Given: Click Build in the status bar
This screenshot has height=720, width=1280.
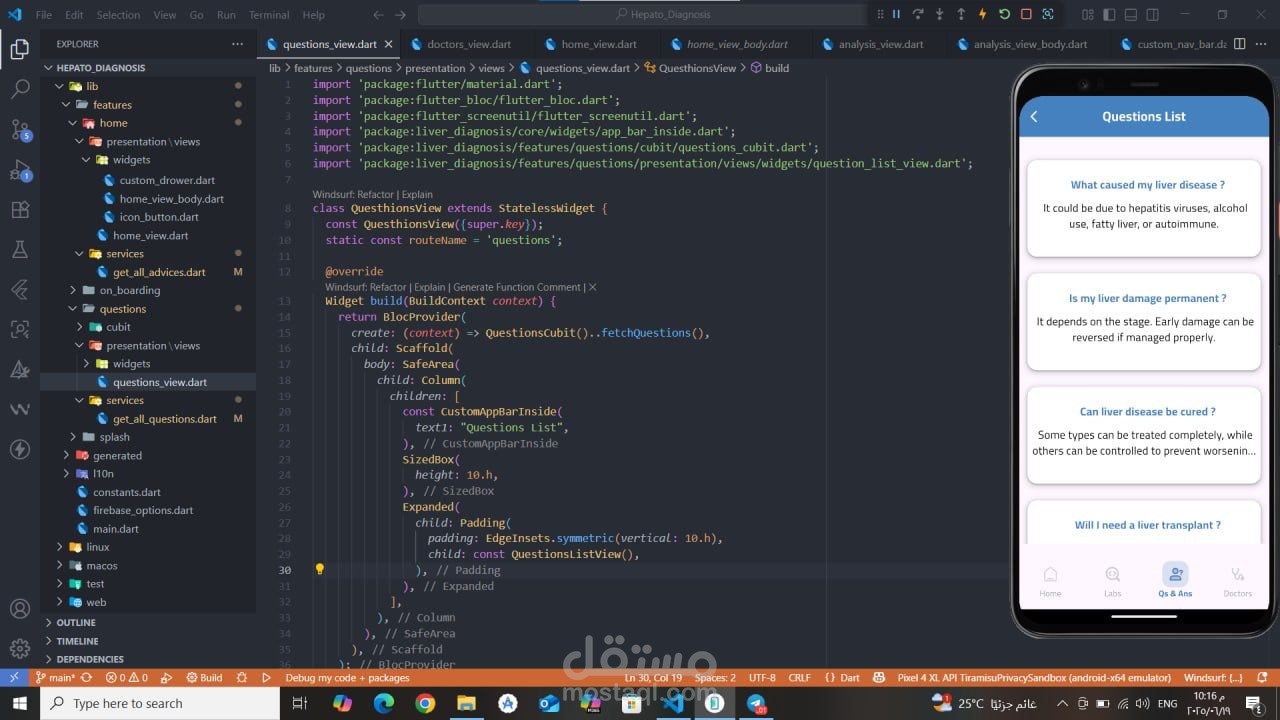Looking at the screenshot, I should pos(204,677).
